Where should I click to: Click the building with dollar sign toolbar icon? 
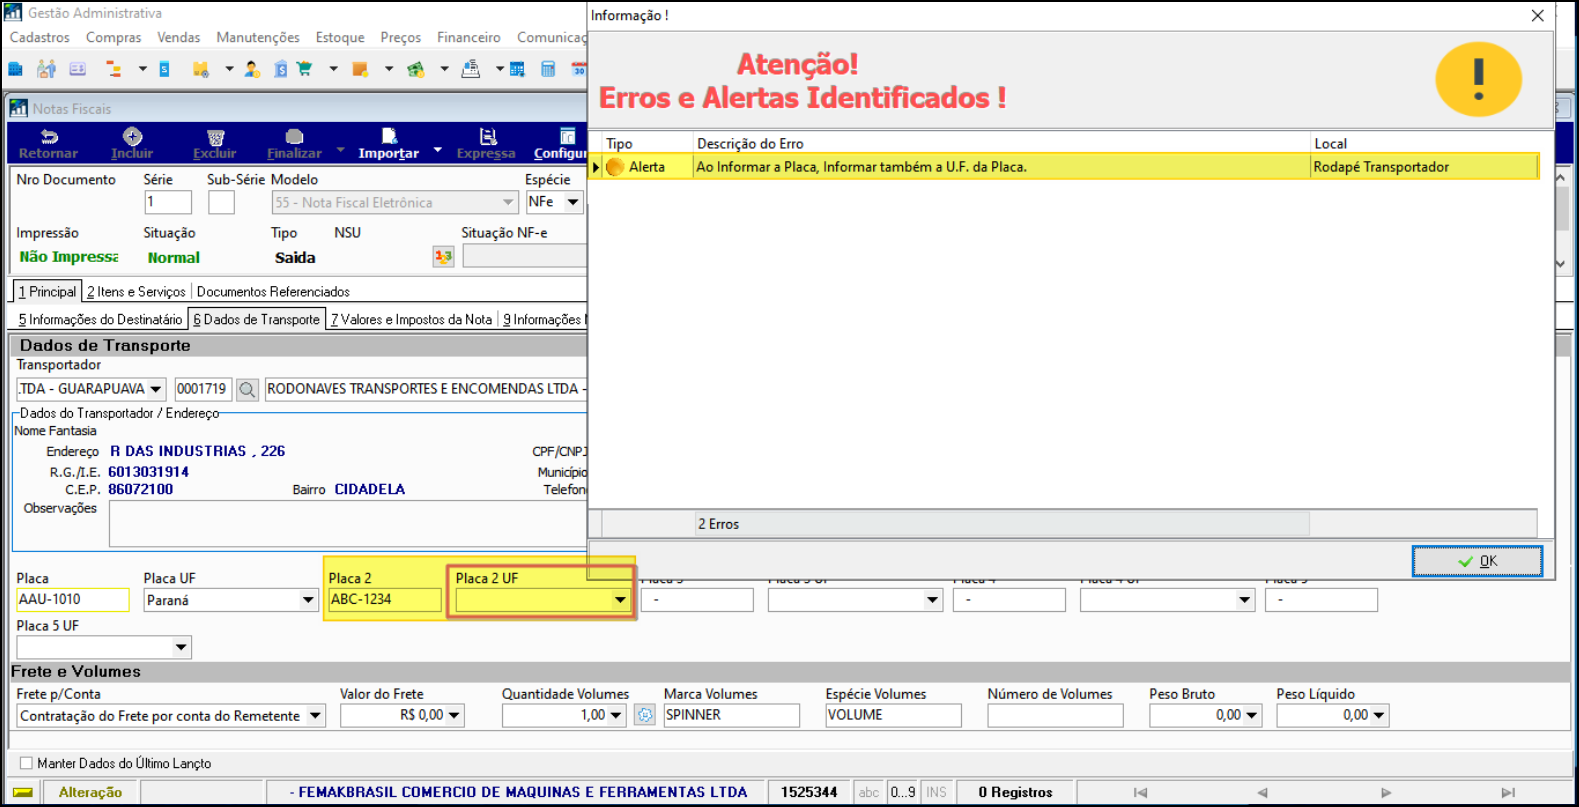coord(281,69)
